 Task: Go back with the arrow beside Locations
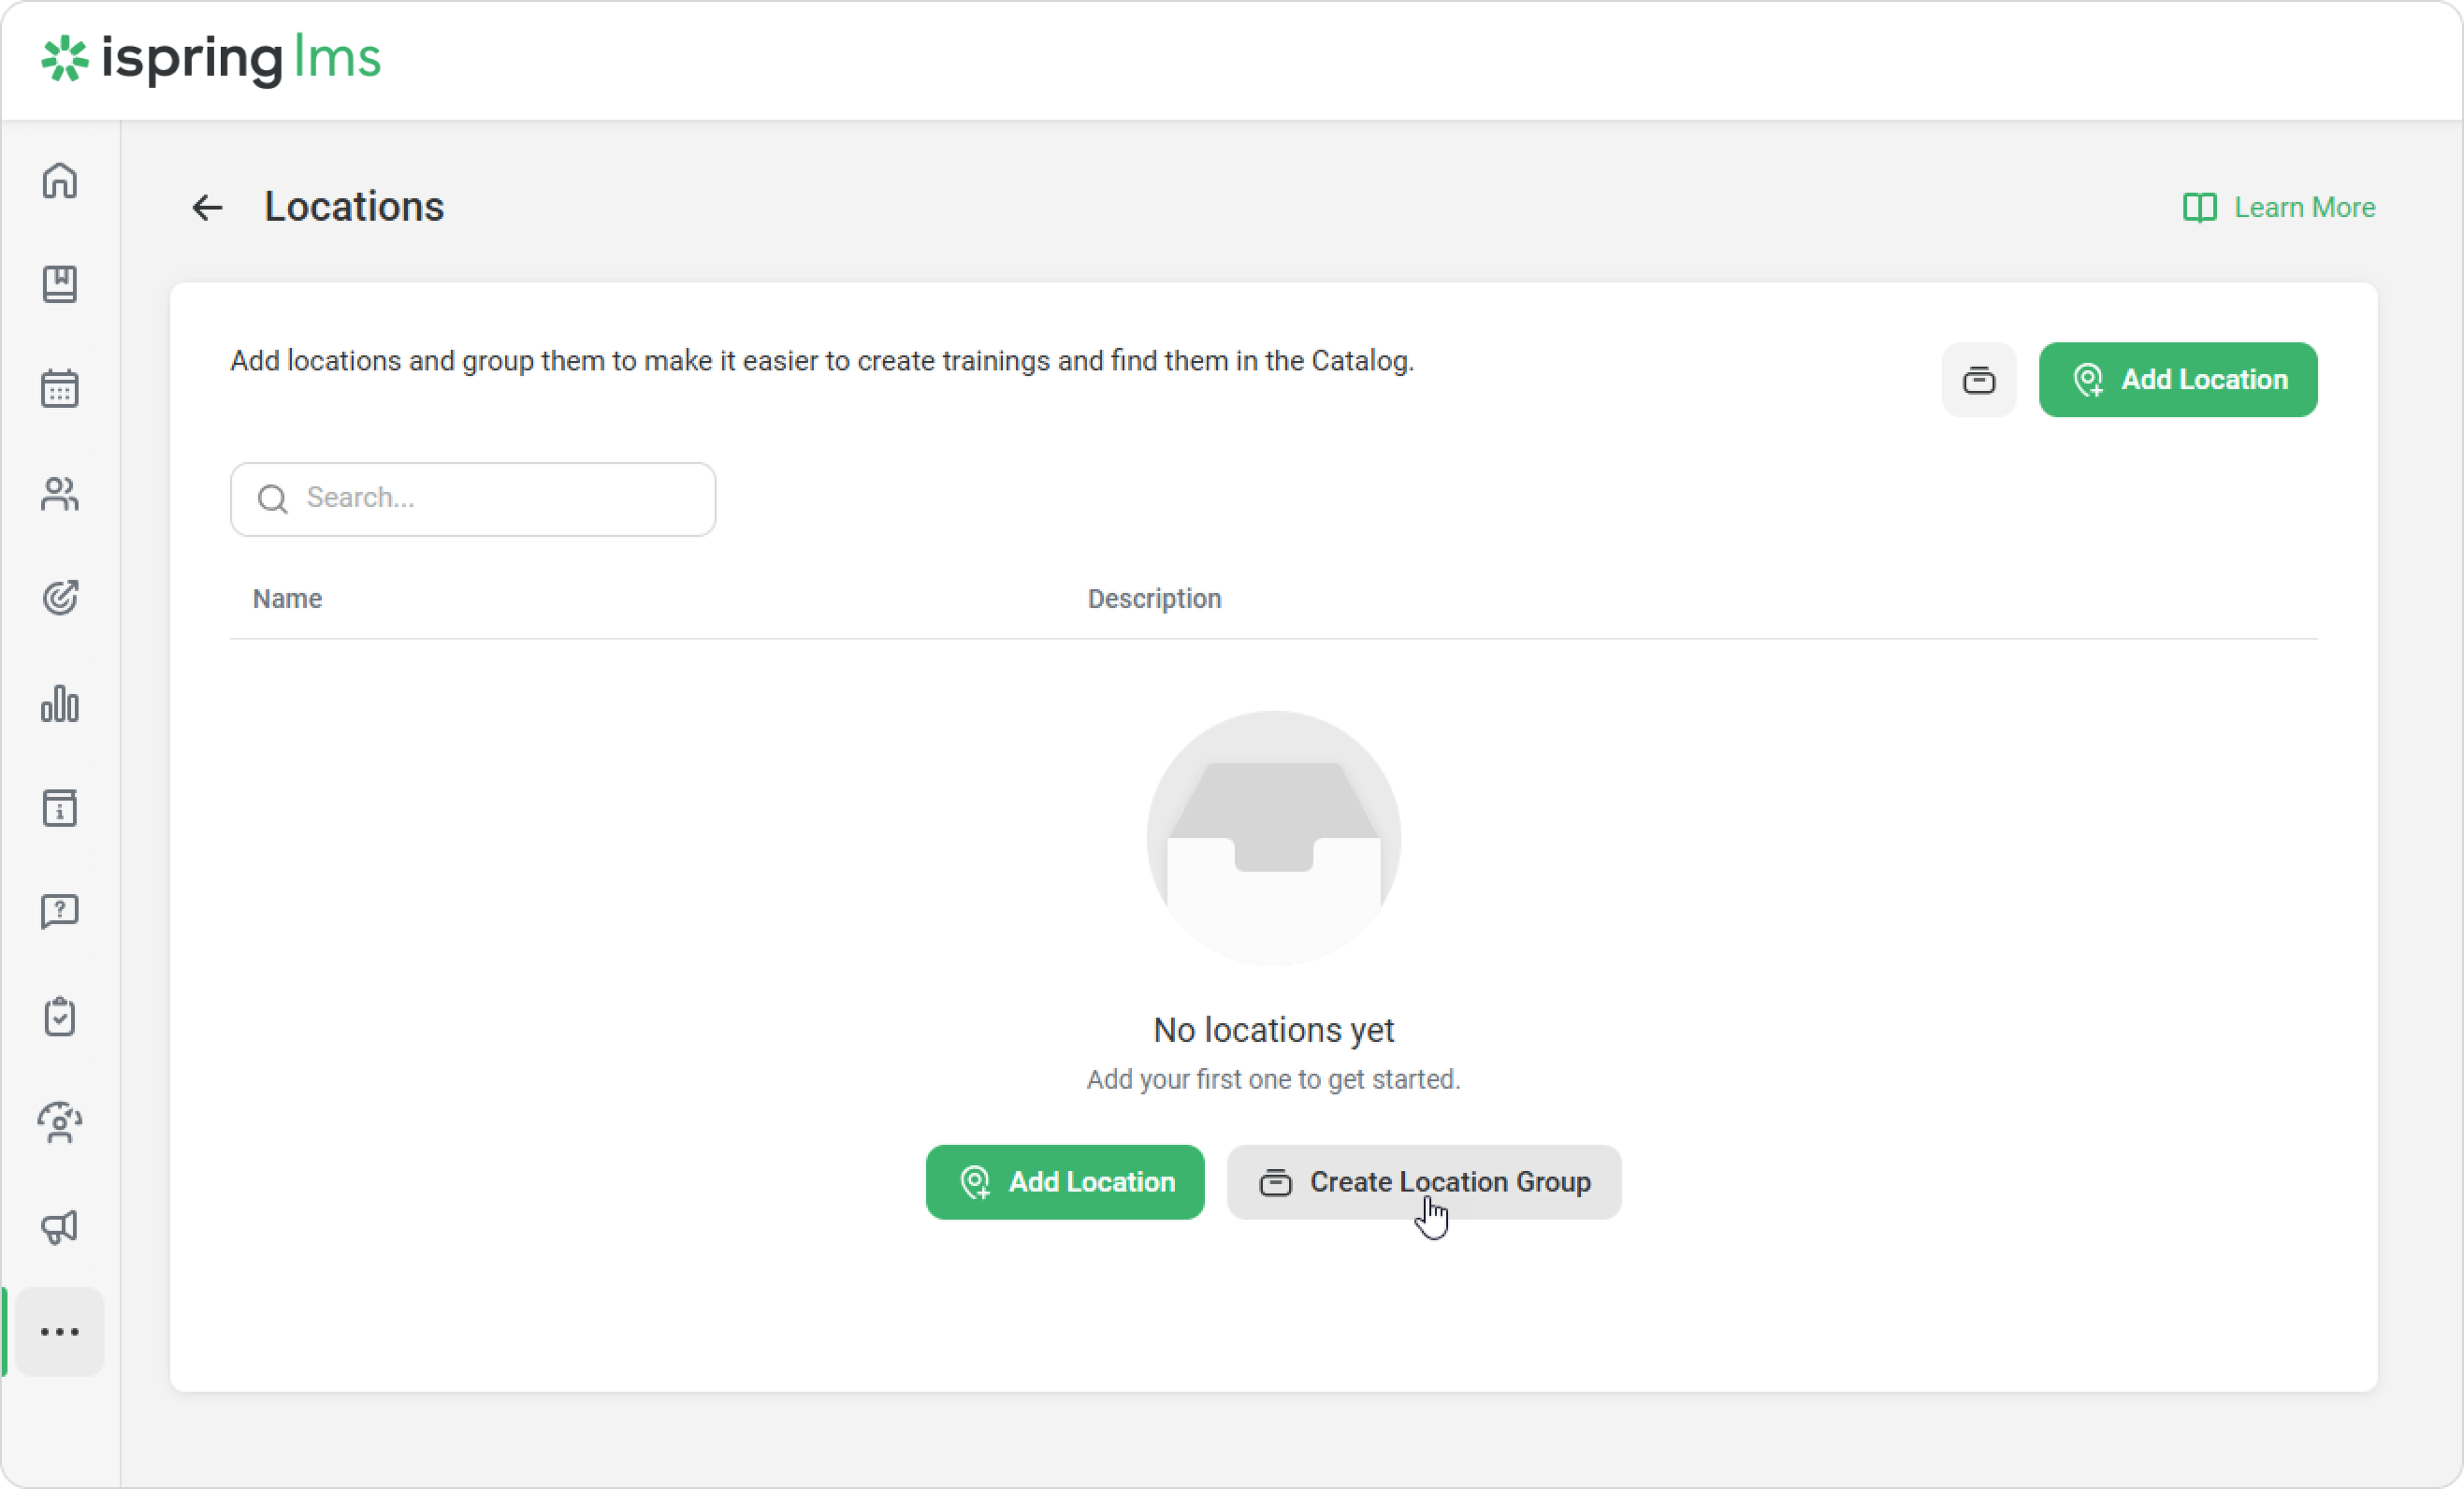pyautogui.click(x=207, y=208)
